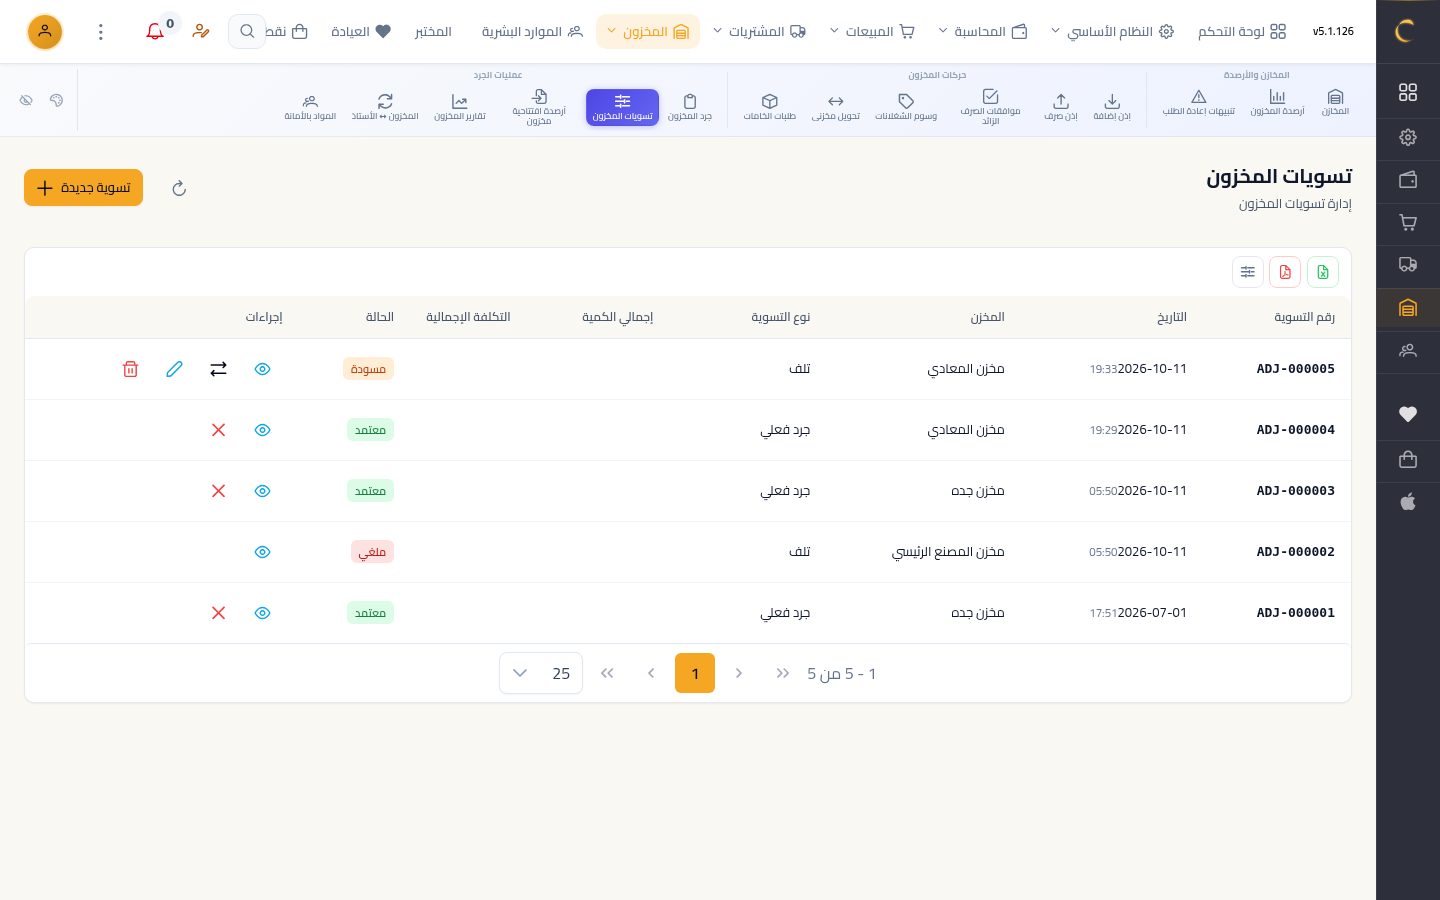Delete draft adjustment ADJ-000005
The image size is (1440, 900).
pyautogui.click(x=130, y=369)
